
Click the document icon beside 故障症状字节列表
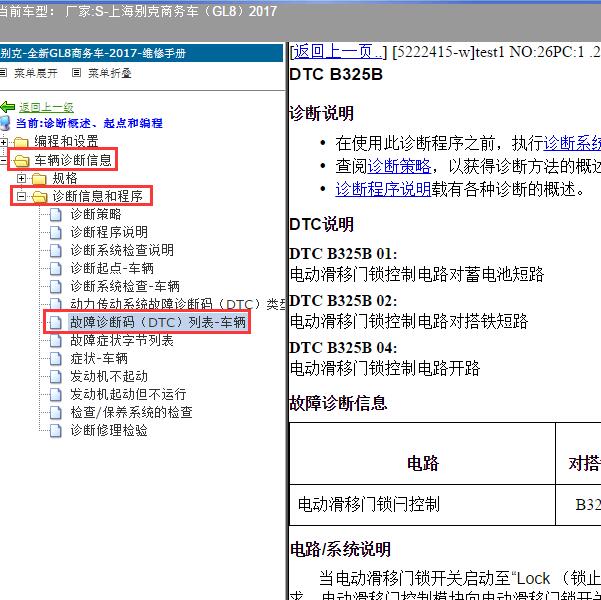tap(56, 341)
